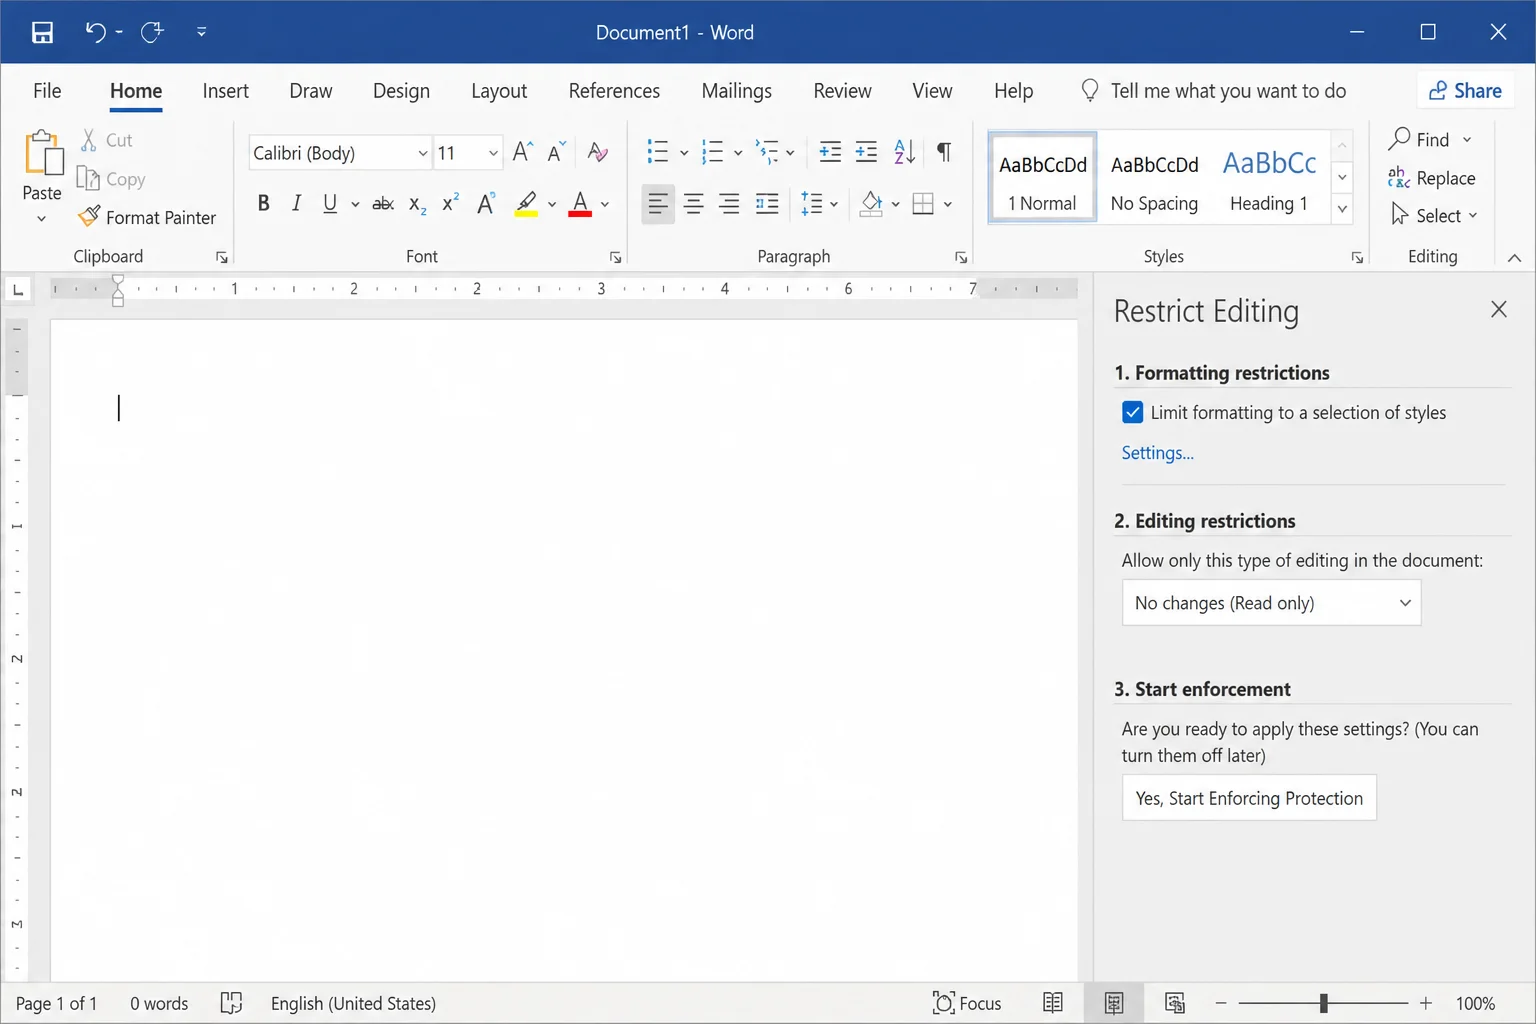The image size is (1536, 1024).
Task: Switch to Read Mode view
Action: [x=1053, y=1003]
